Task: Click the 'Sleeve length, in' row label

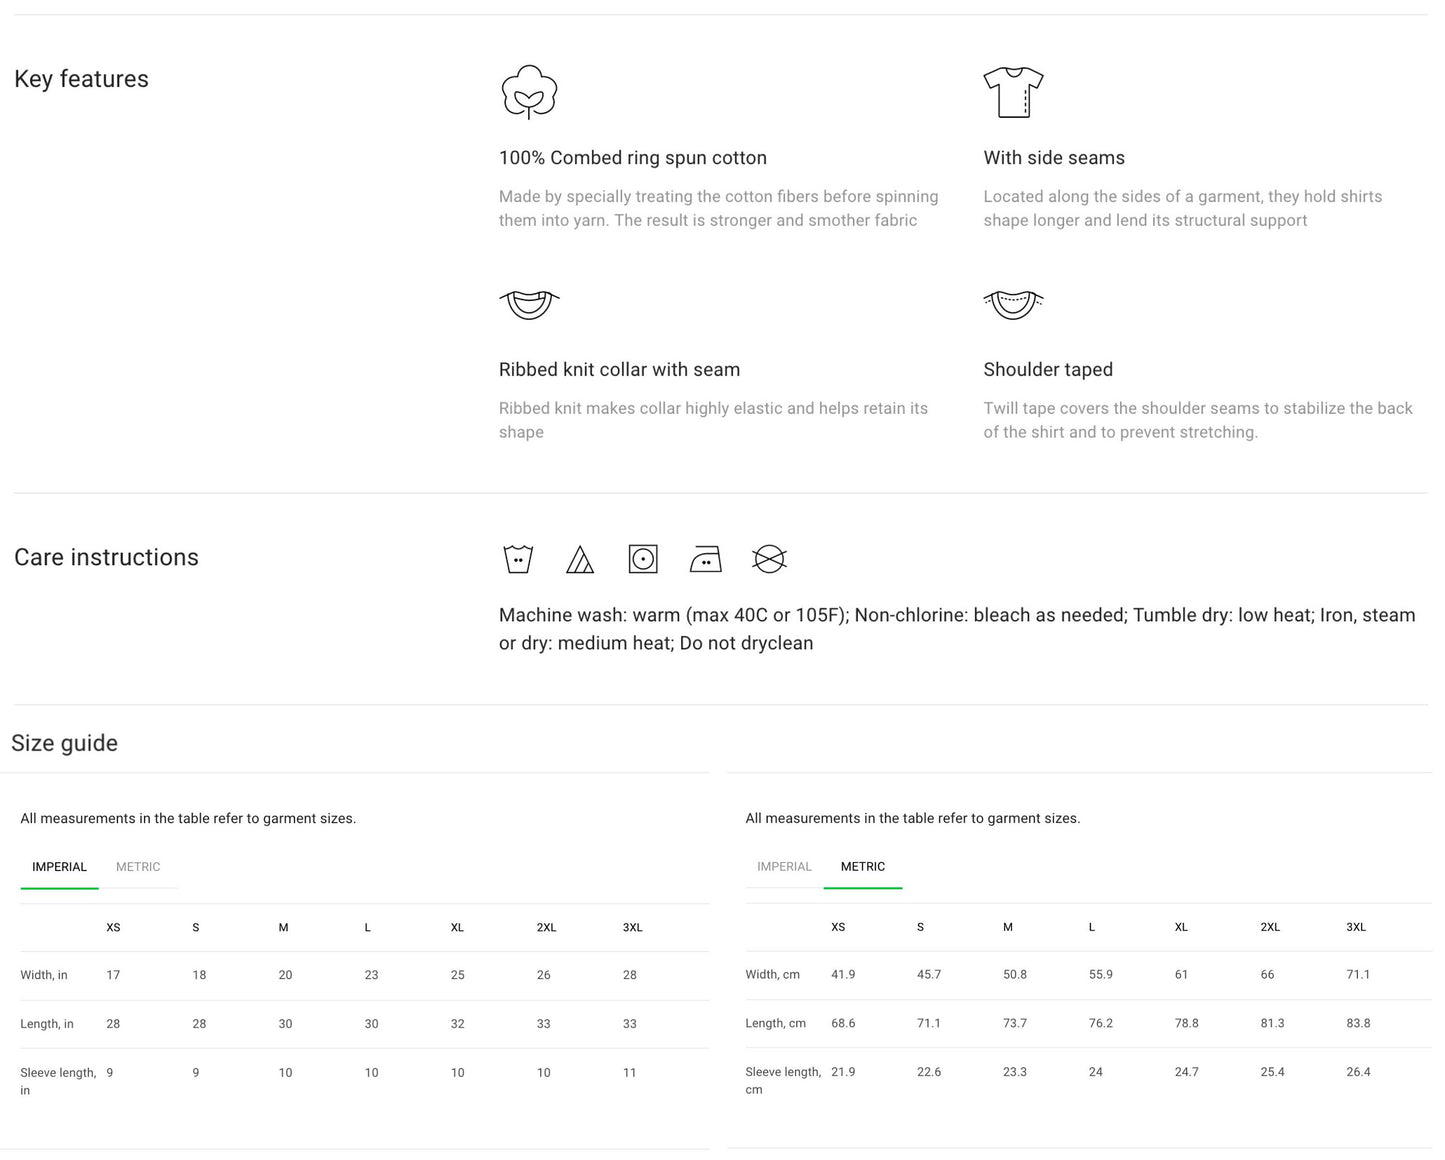Action: tap(58, 1081)
